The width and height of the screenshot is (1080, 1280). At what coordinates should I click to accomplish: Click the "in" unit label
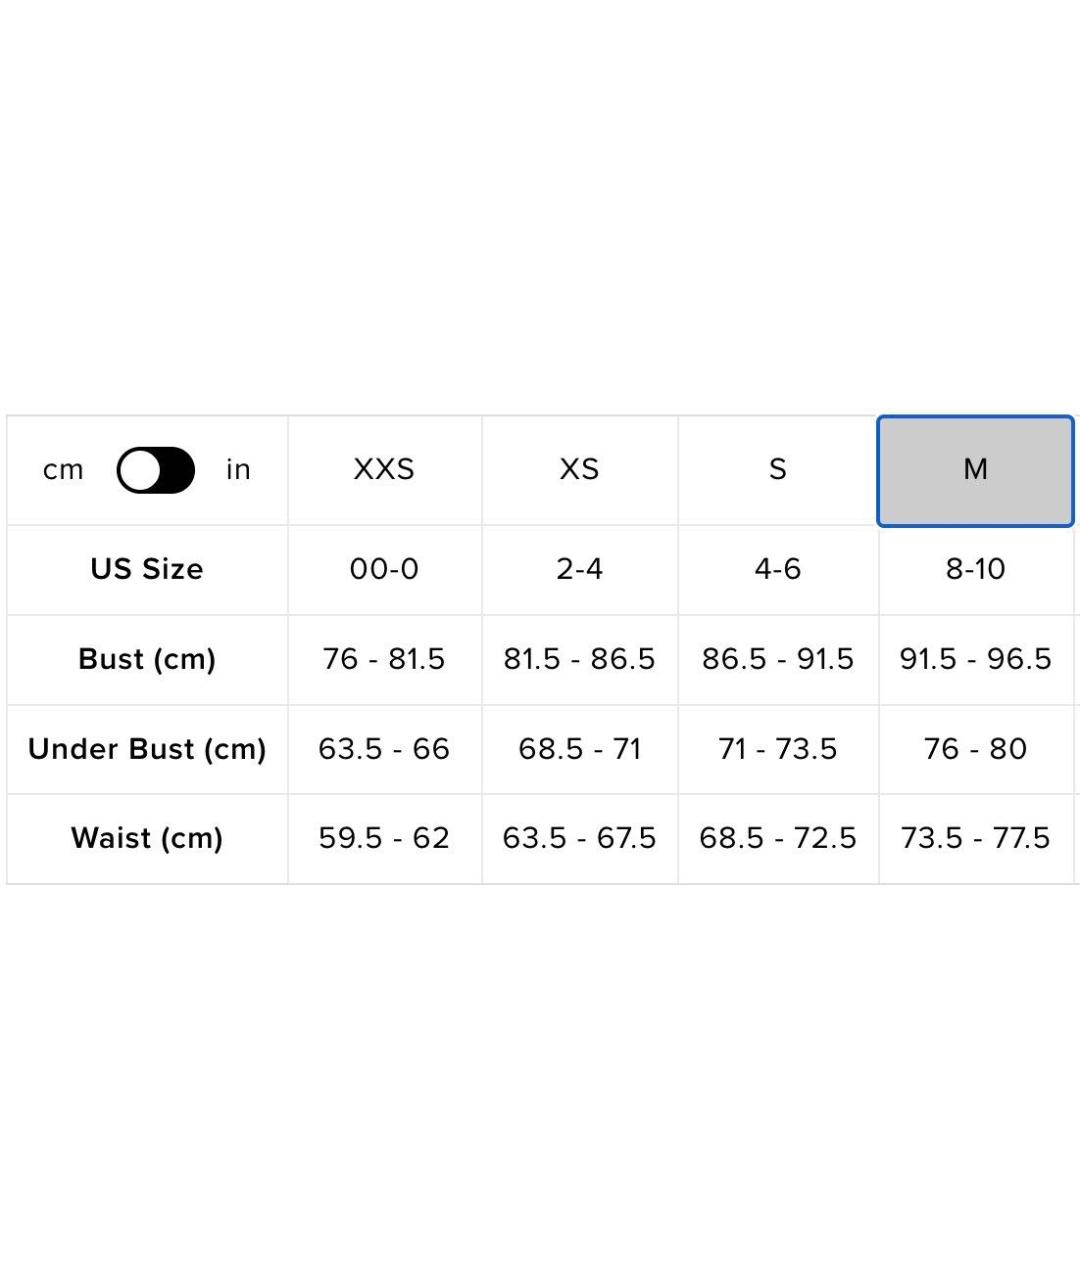[x=238, y=470]
